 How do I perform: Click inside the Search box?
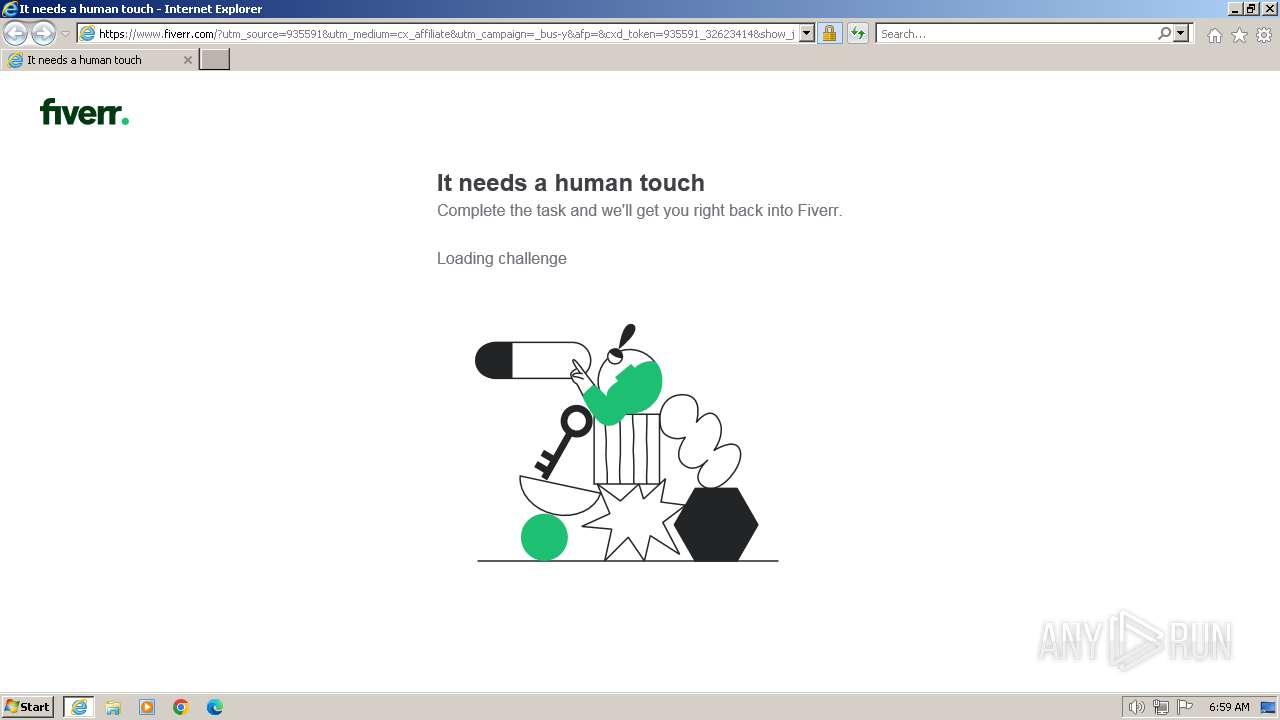pos(1015,34)
